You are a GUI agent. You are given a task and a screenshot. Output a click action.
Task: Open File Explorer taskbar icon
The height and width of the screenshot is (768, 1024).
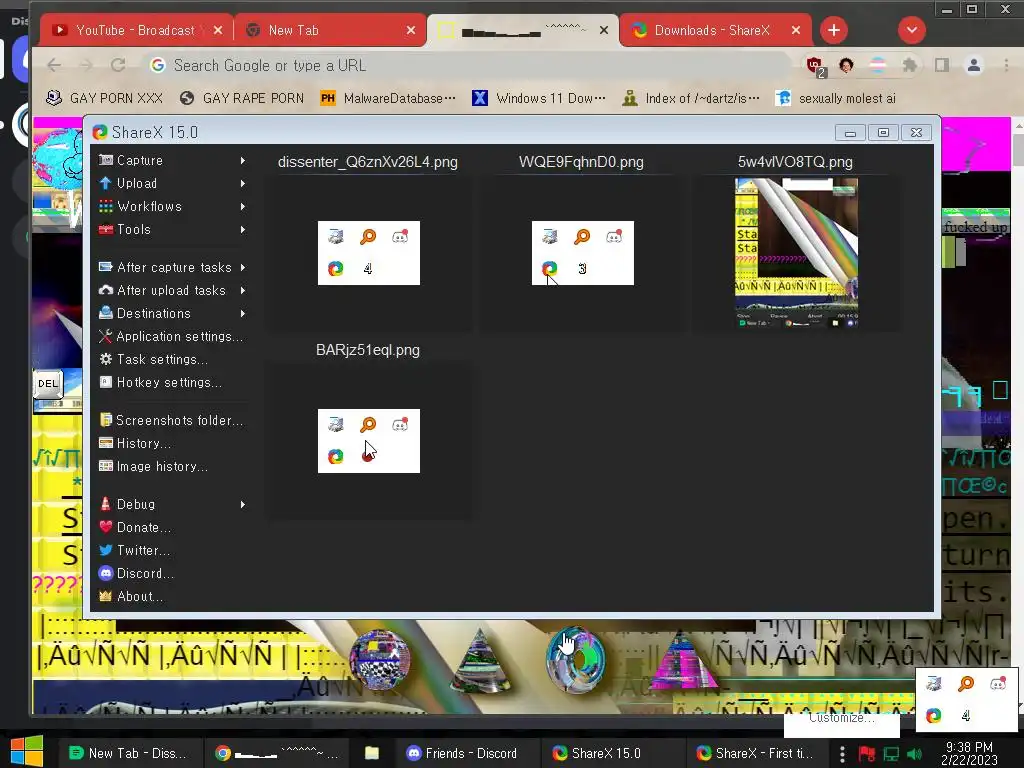click(372, 753)
